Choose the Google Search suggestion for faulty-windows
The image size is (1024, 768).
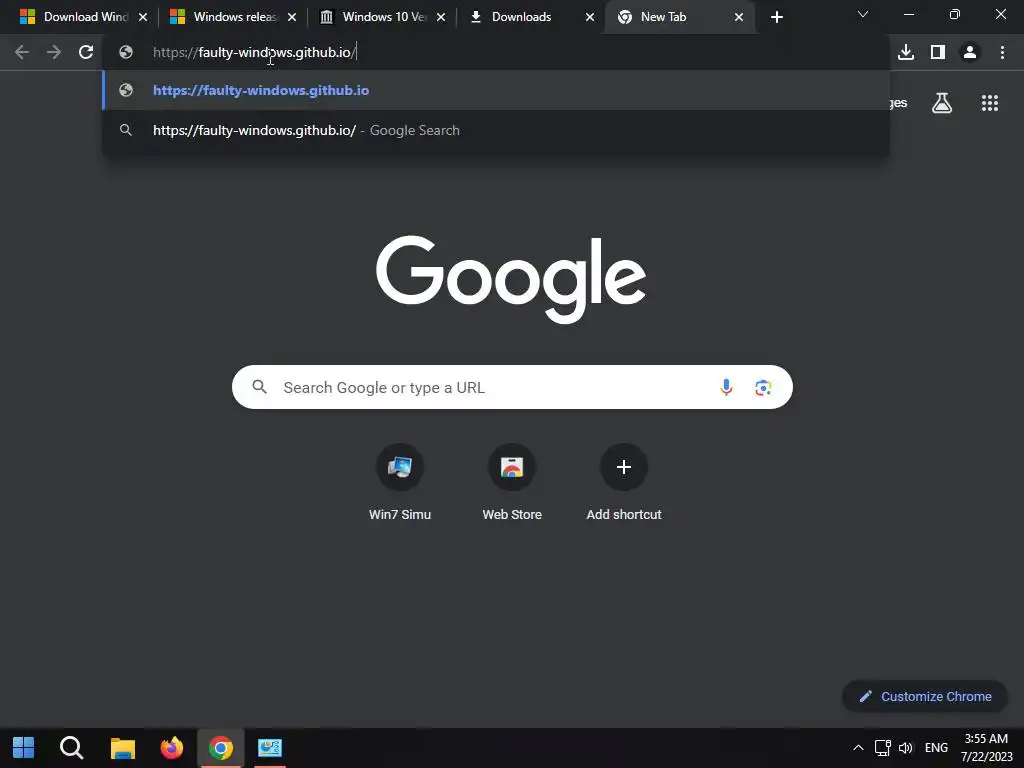click(496, 130)
